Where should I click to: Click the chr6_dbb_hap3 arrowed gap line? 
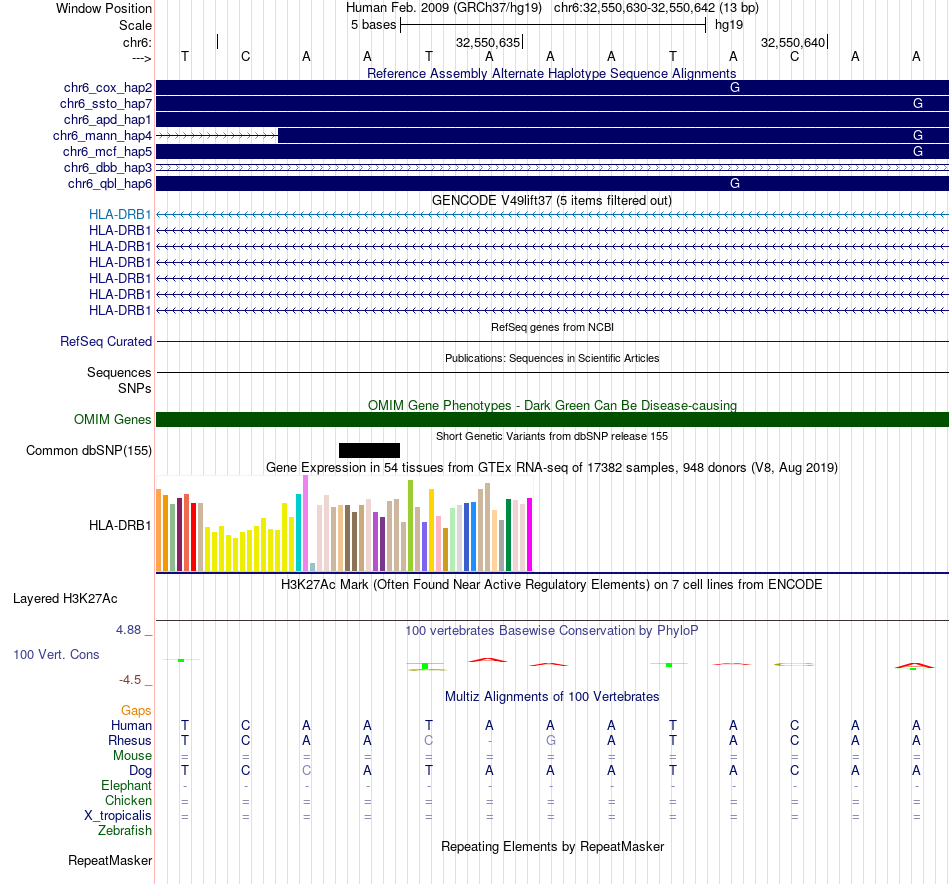[x=553, y=167]
